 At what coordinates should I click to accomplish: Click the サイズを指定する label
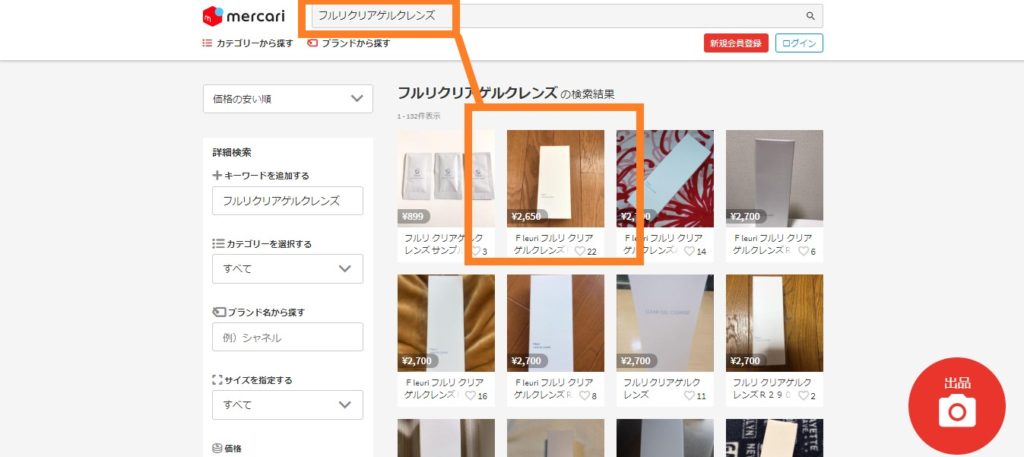252,380
